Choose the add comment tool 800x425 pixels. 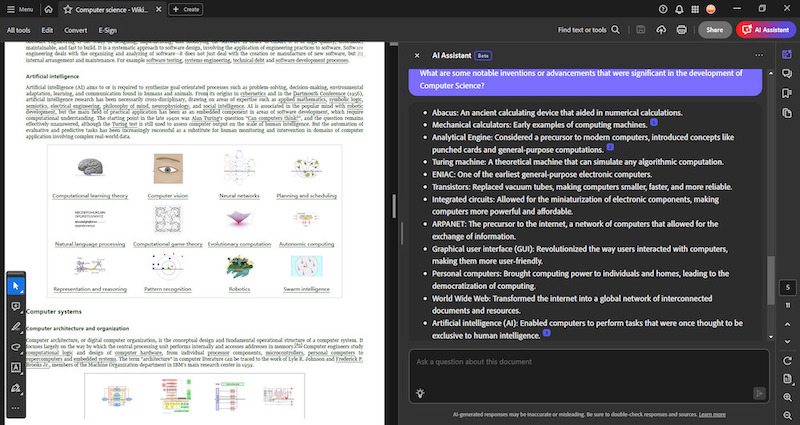click(15, 306)
